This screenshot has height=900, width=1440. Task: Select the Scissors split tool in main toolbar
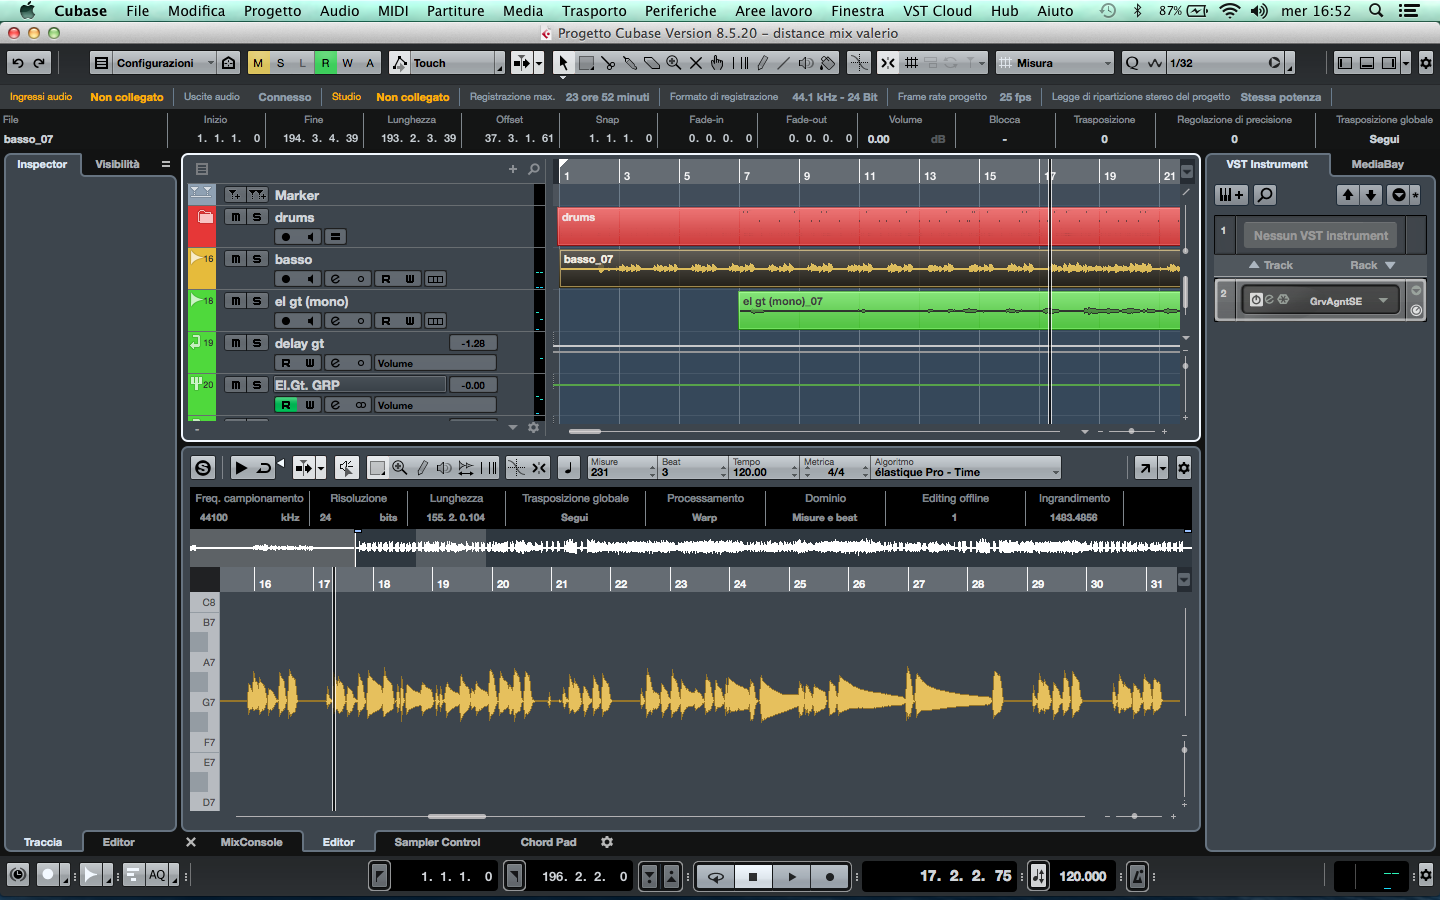[608, 63]
